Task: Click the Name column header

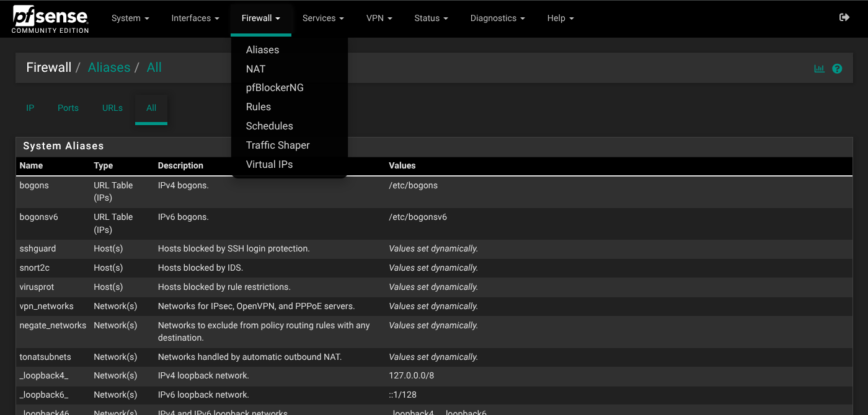Action: click(31, 165)
